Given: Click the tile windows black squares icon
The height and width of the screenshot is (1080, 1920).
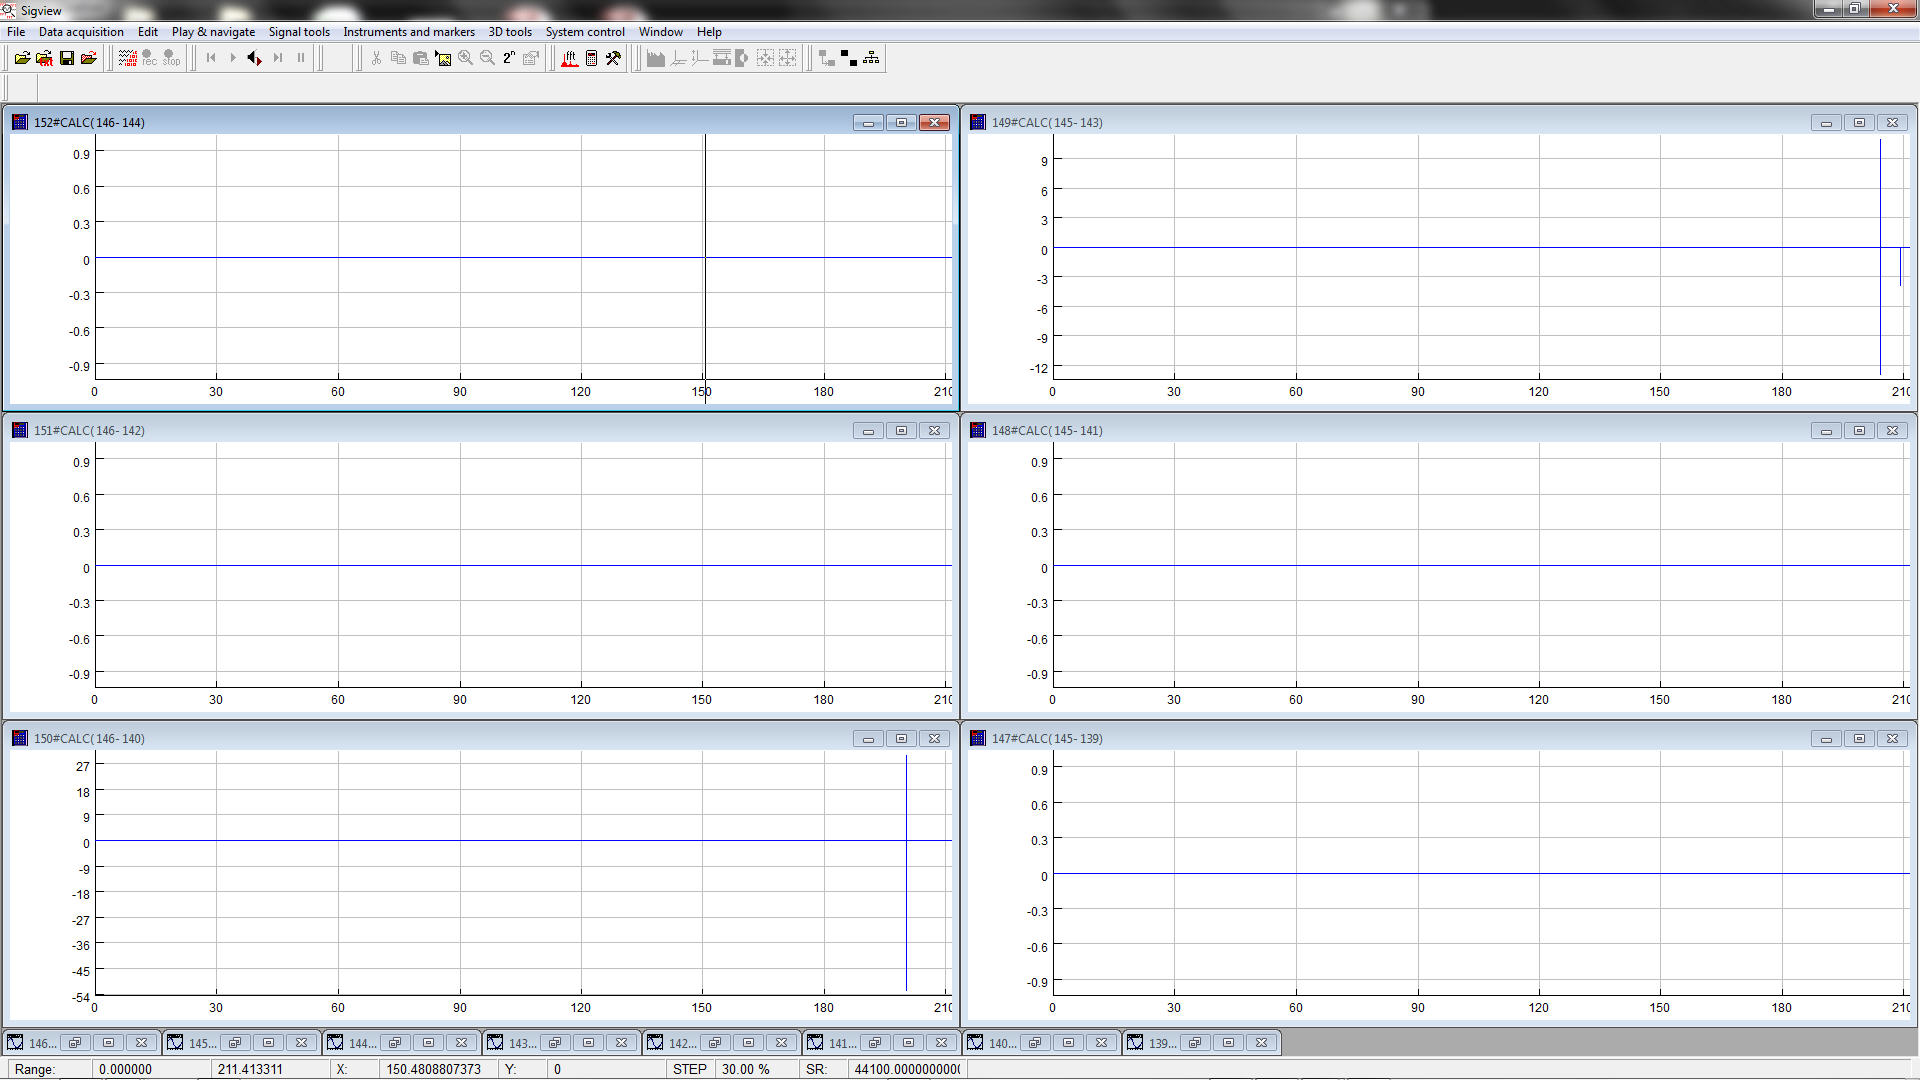Looking at the screenshot, I should (849, 58).
